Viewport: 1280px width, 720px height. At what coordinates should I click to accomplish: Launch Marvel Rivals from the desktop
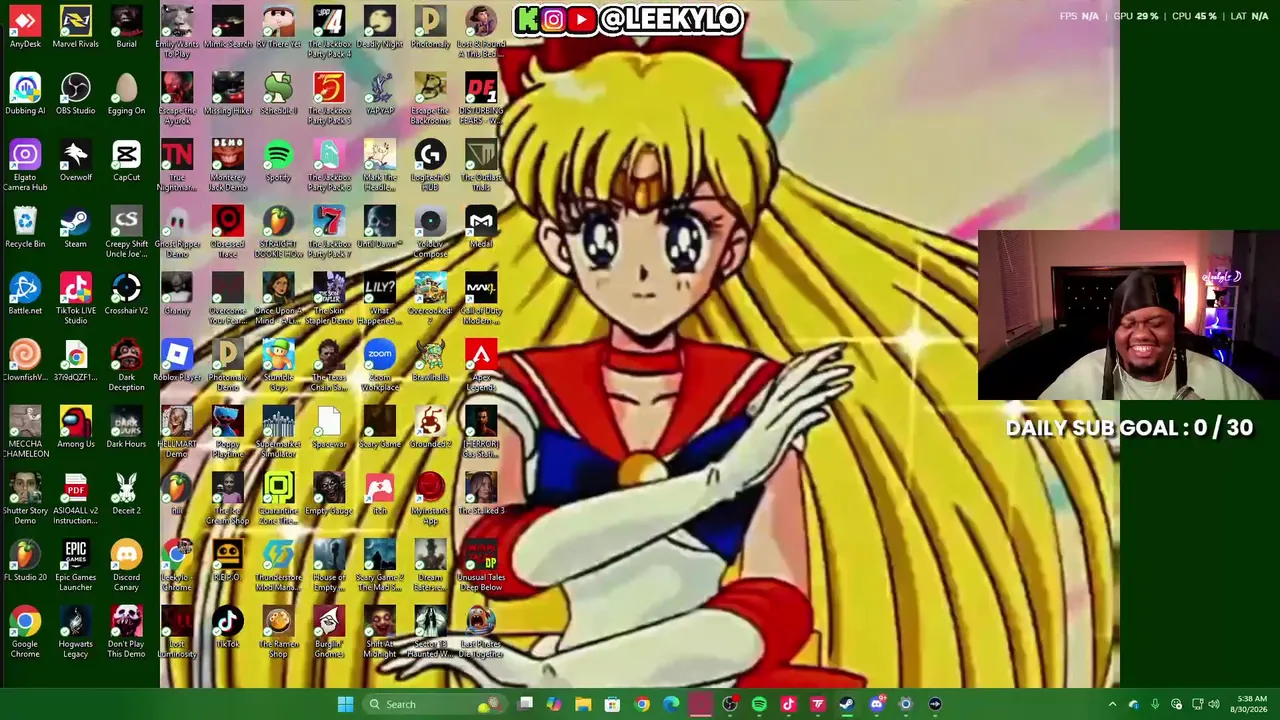pos(76,27)
